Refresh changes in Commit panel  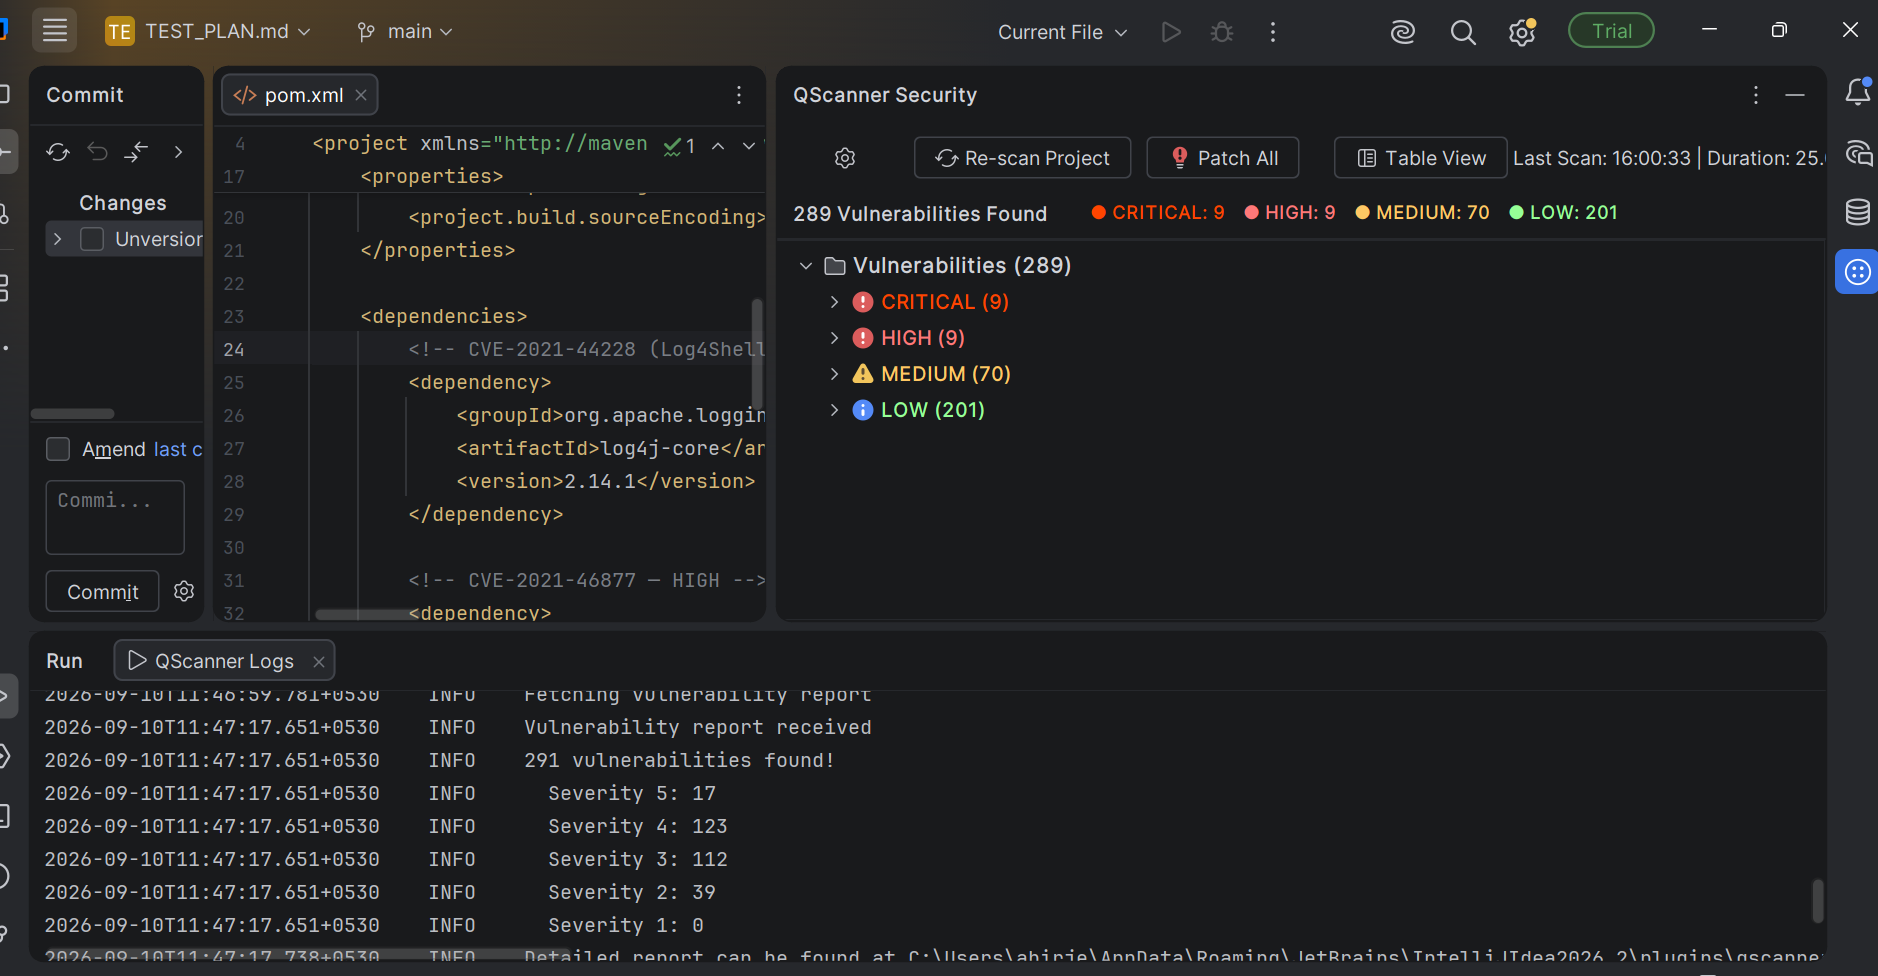tap(58, 152)
